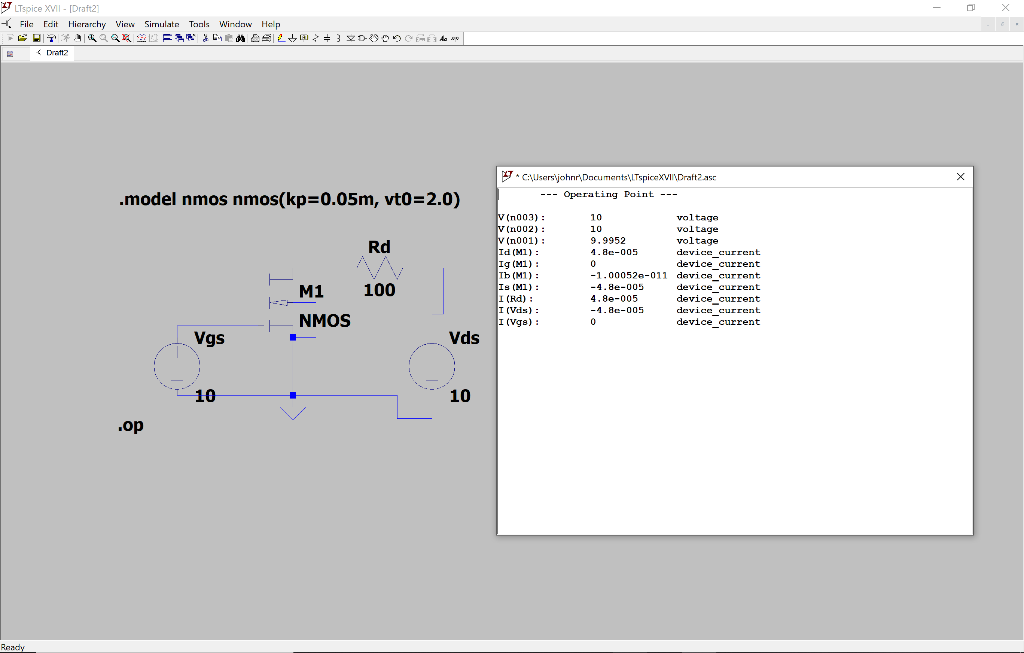Add a SPICE directive to schematic
Viewport: 1024px width, 653px height.
point(455,39)
